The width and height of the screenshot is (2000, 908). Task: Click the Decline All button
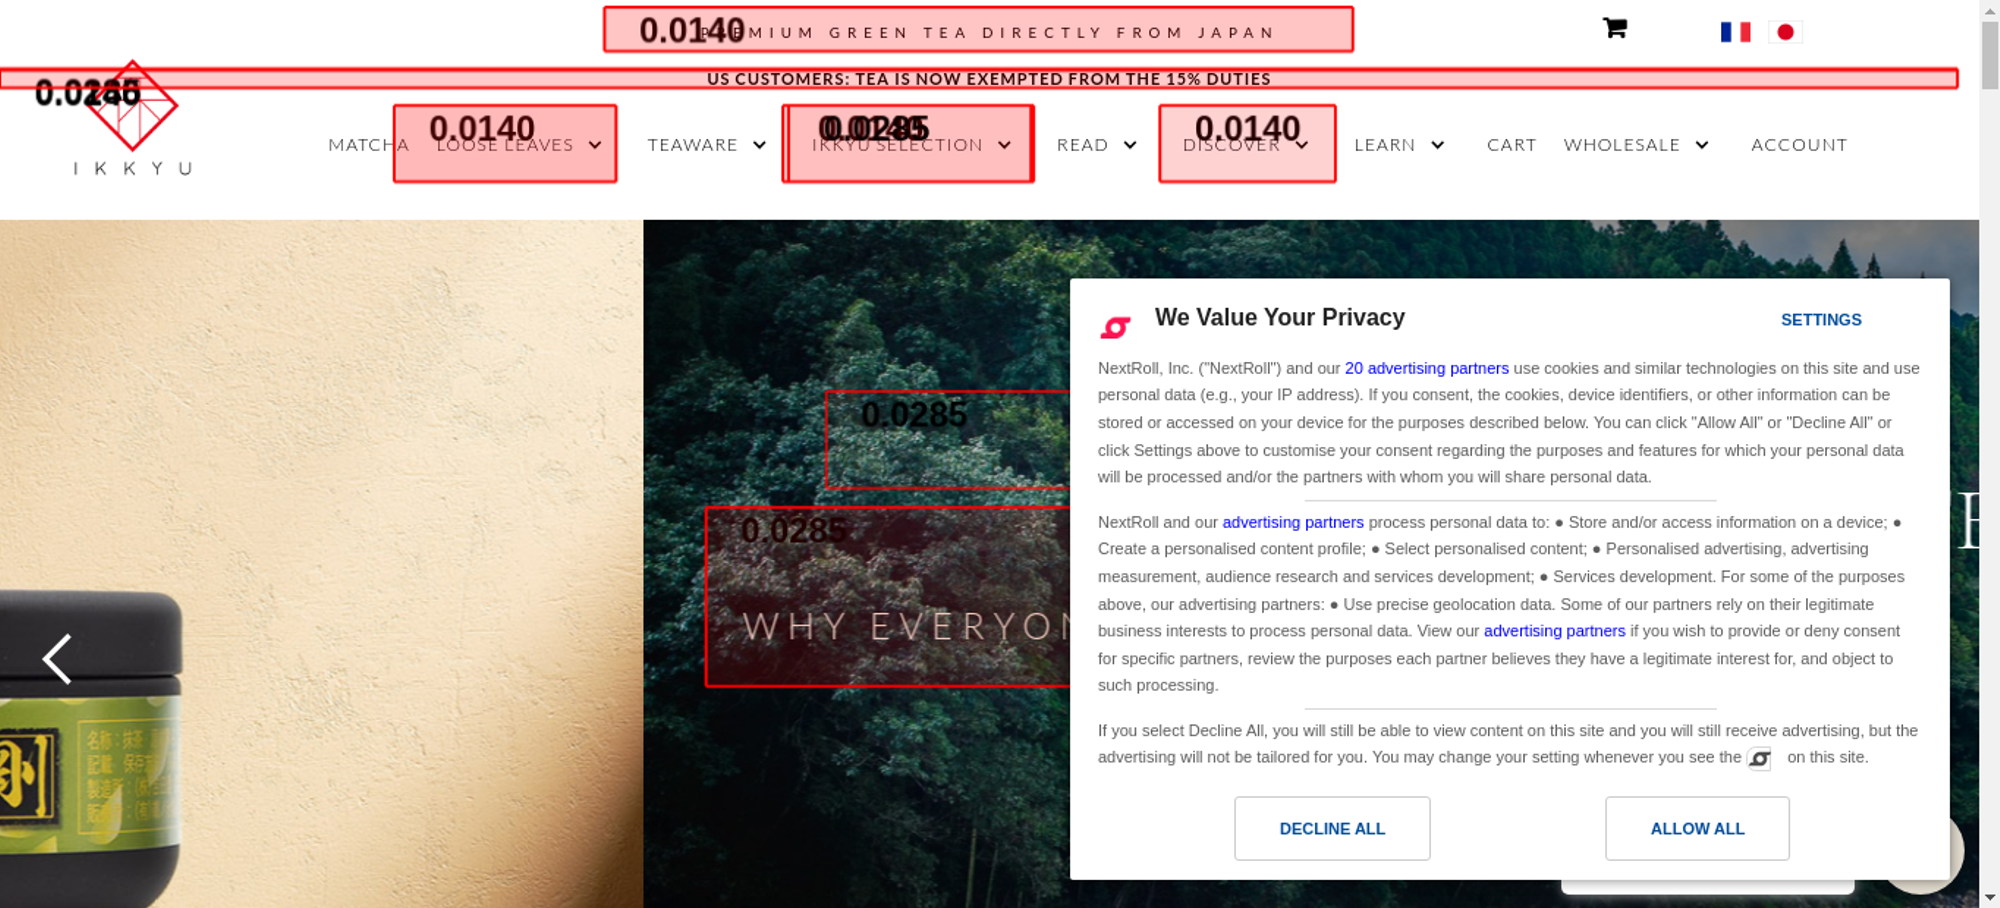coord(1332,828)
